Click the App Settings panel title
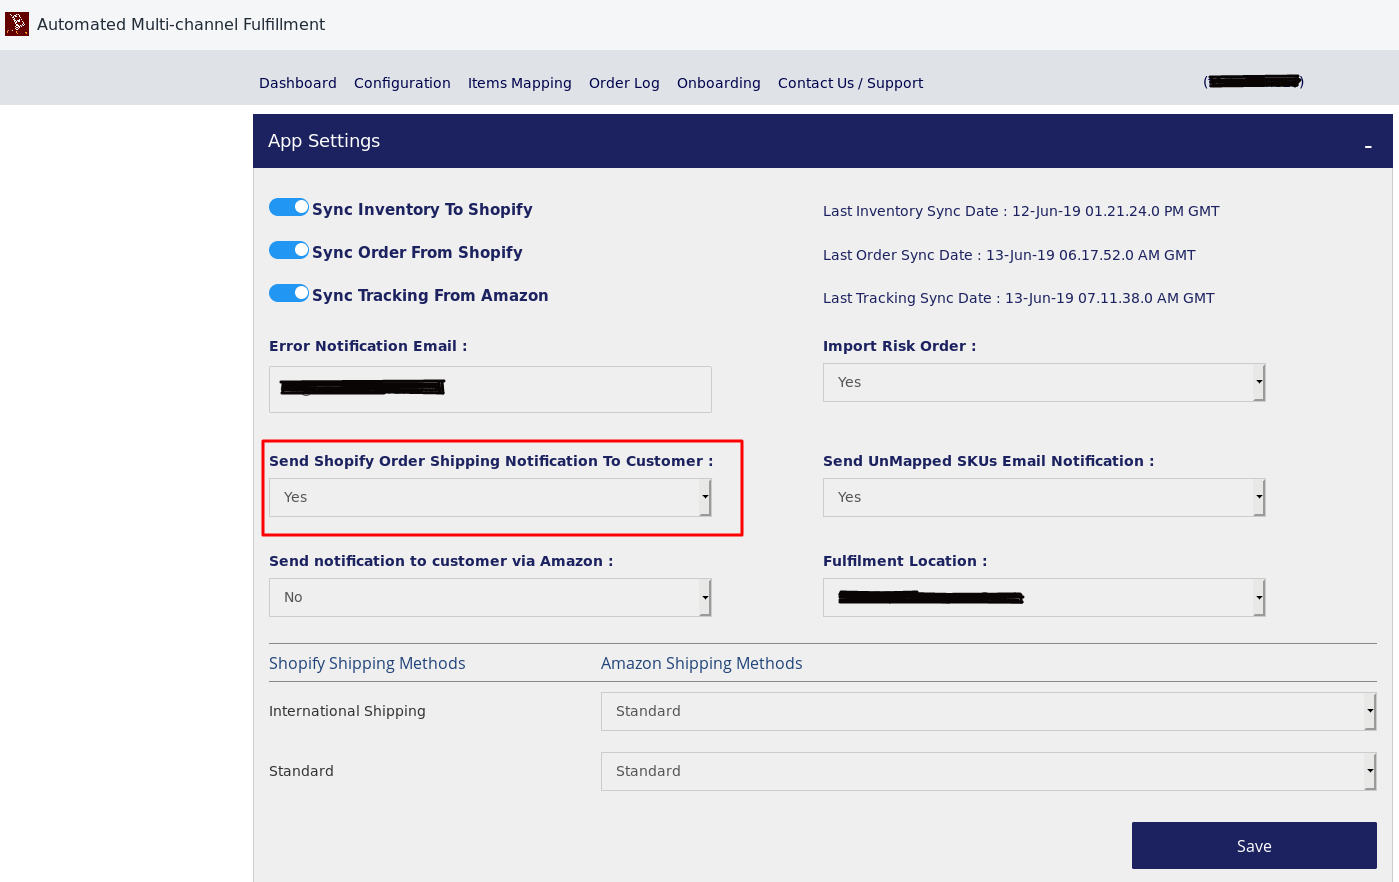The image size is (1399, 882). coord(324,141)
